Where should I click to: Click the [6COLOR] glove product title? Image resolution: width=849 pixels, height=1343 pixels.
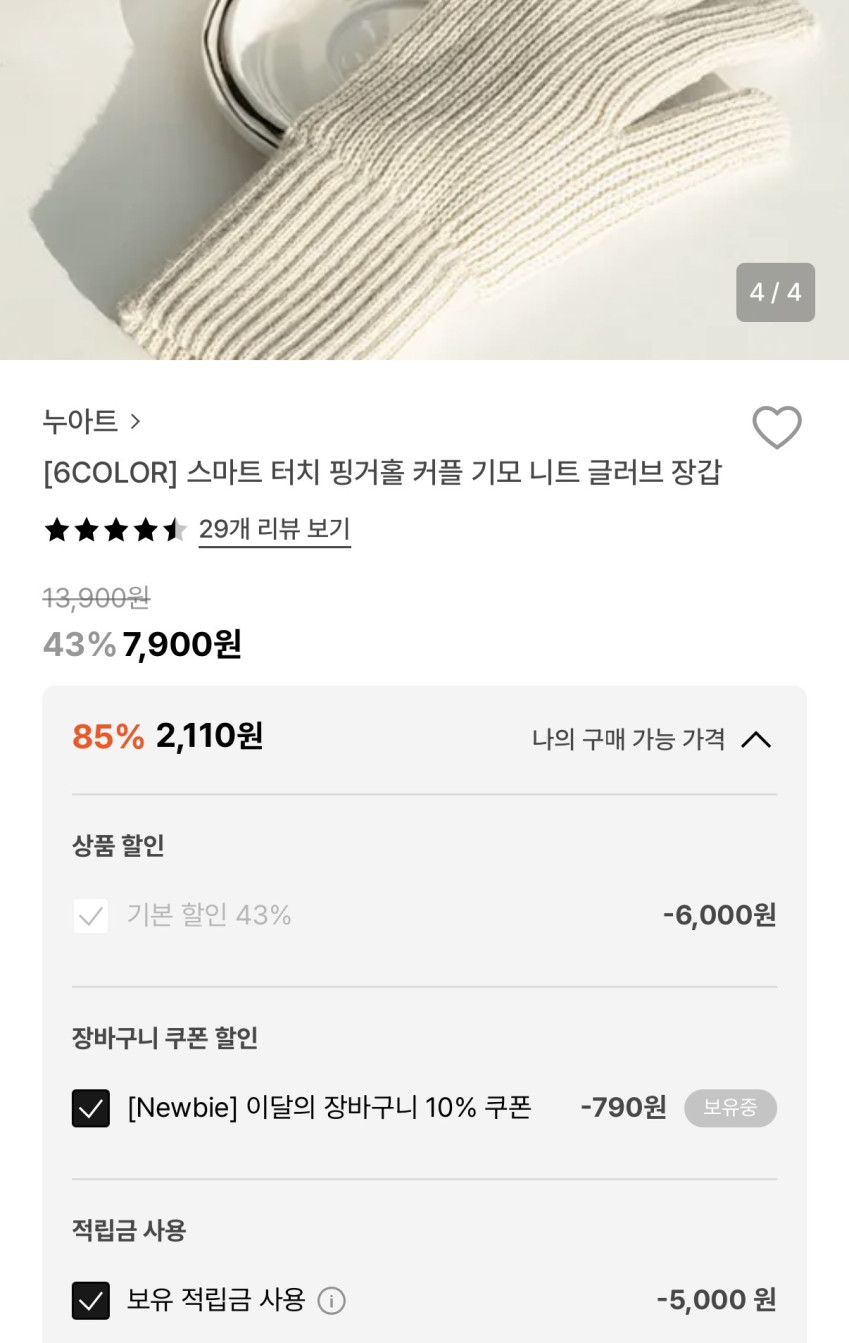[x=382, y=472]
